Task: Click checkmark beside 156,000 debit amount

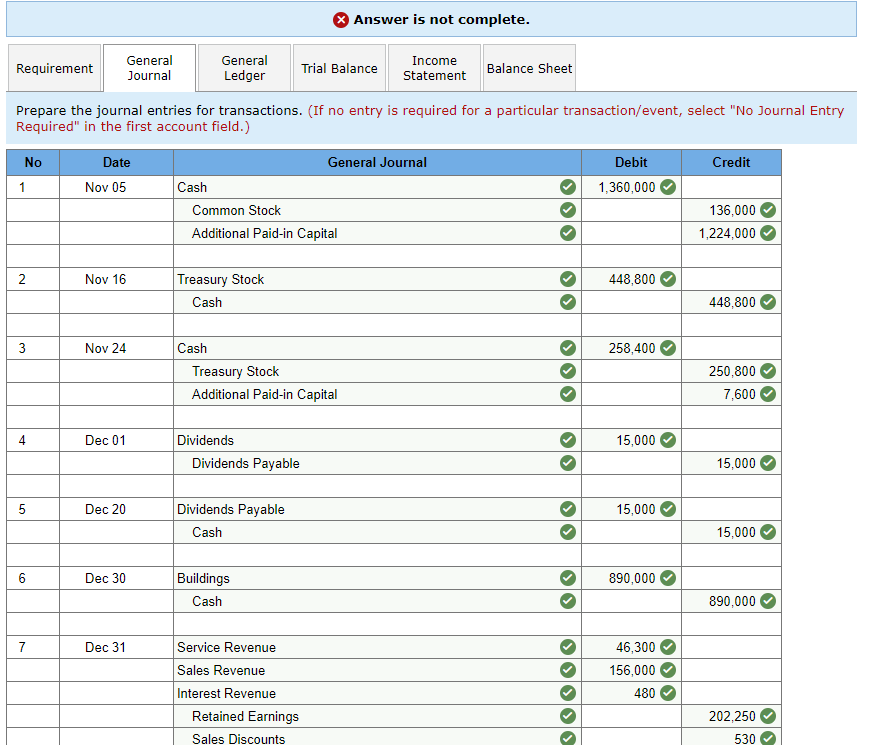Action: [668, 670]
